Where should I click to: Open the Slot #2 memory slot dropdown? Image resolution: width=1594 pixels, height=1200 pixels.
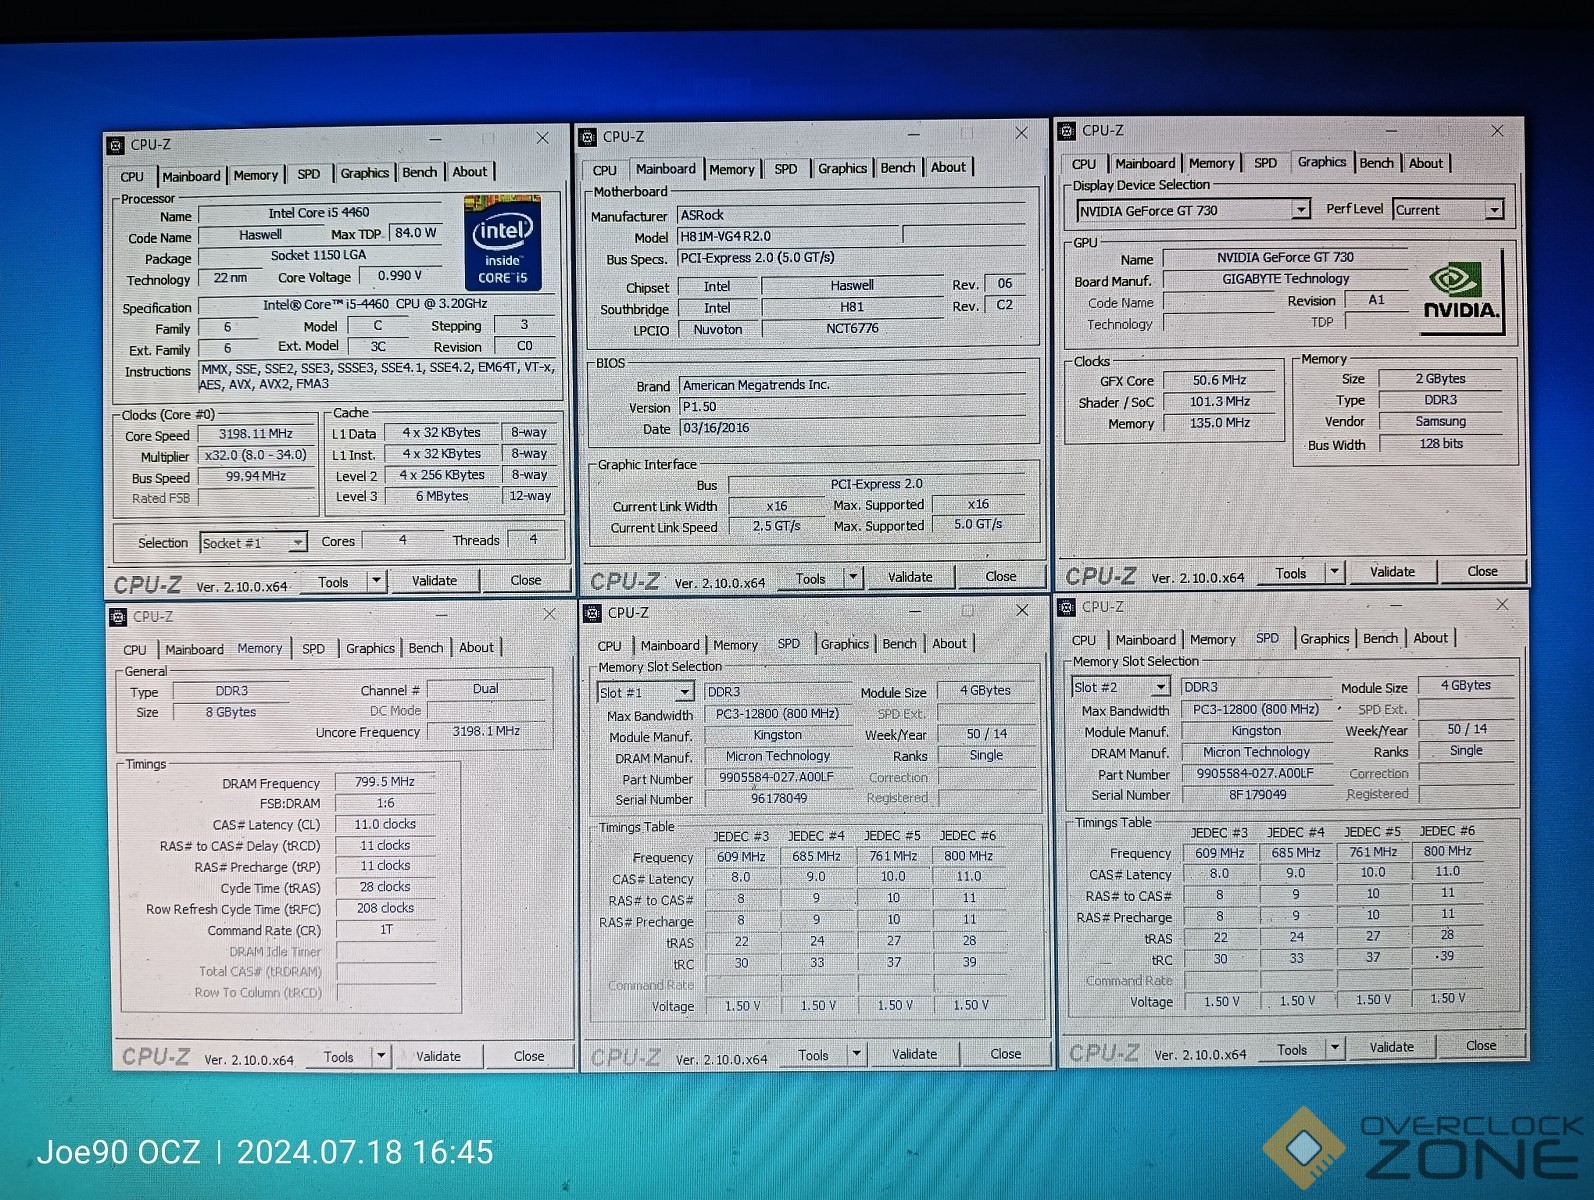tap(1160, 687)
